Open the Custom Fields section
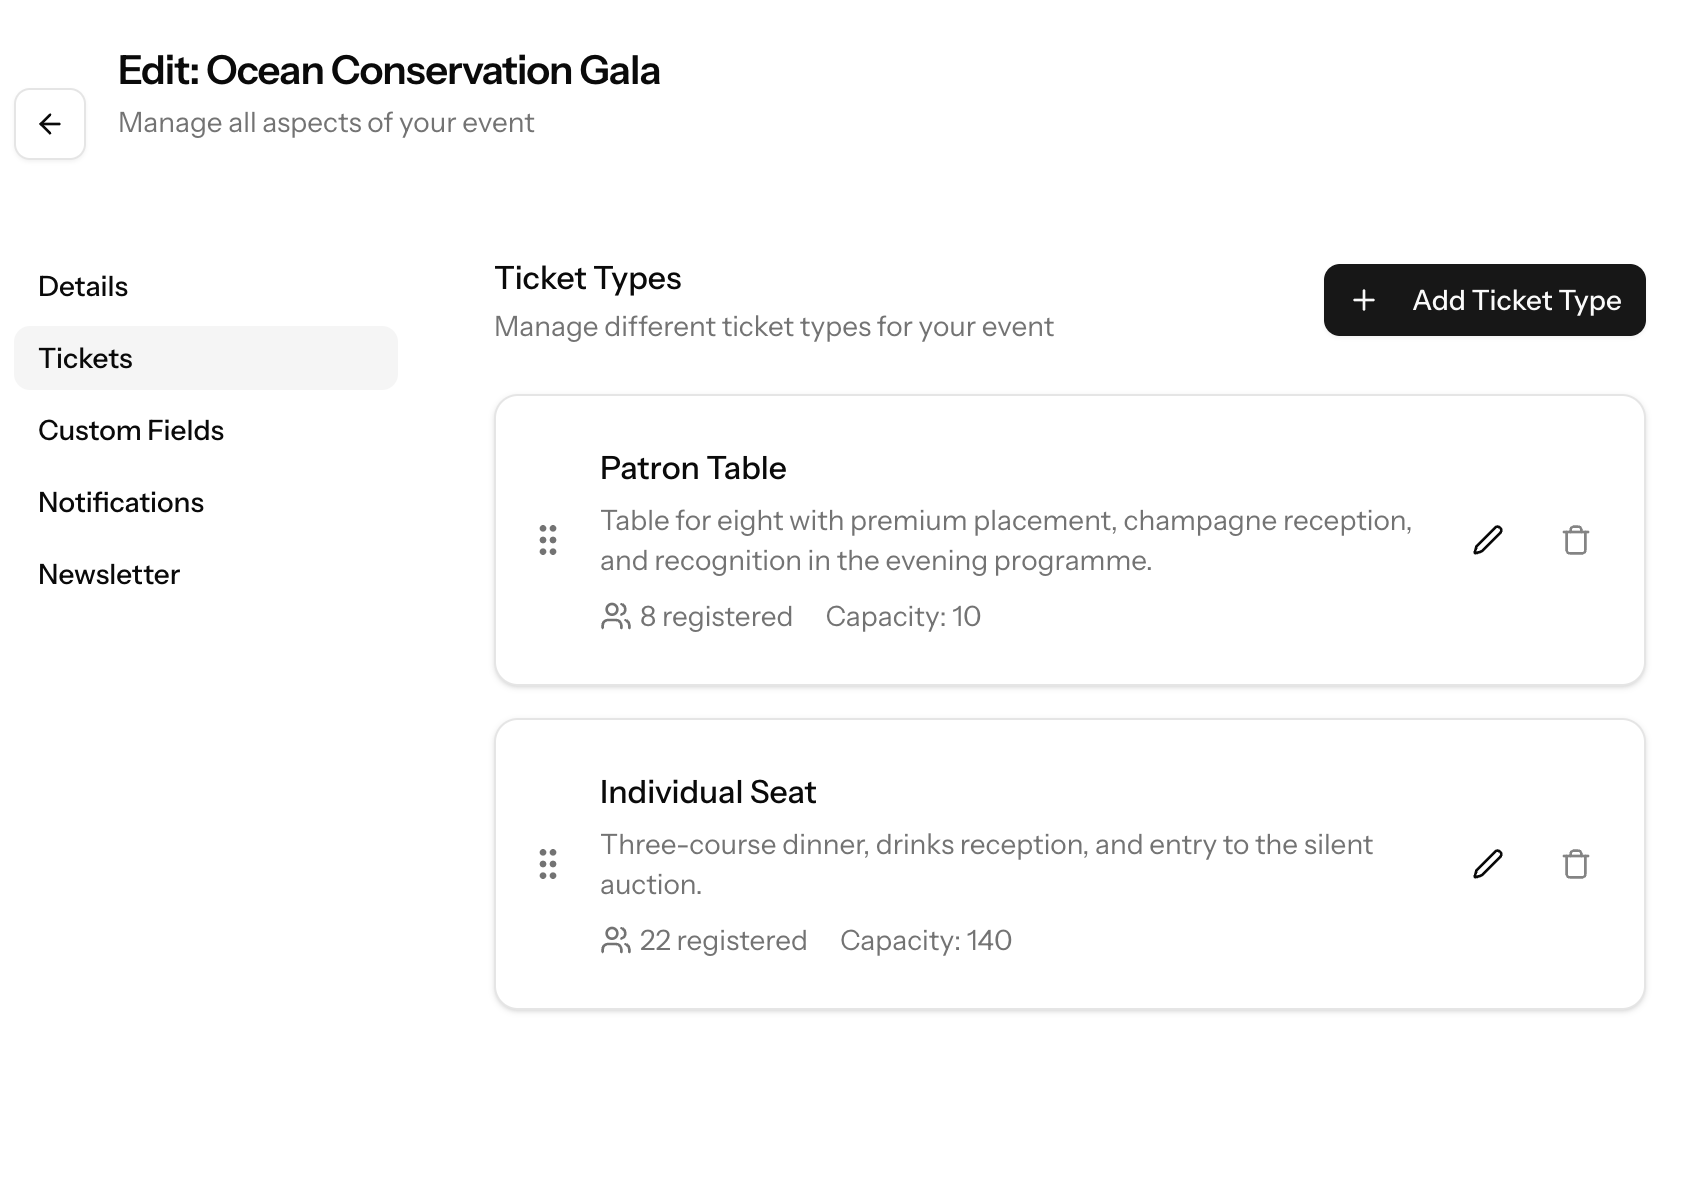 pyautogui.click(x=131, y=430)
